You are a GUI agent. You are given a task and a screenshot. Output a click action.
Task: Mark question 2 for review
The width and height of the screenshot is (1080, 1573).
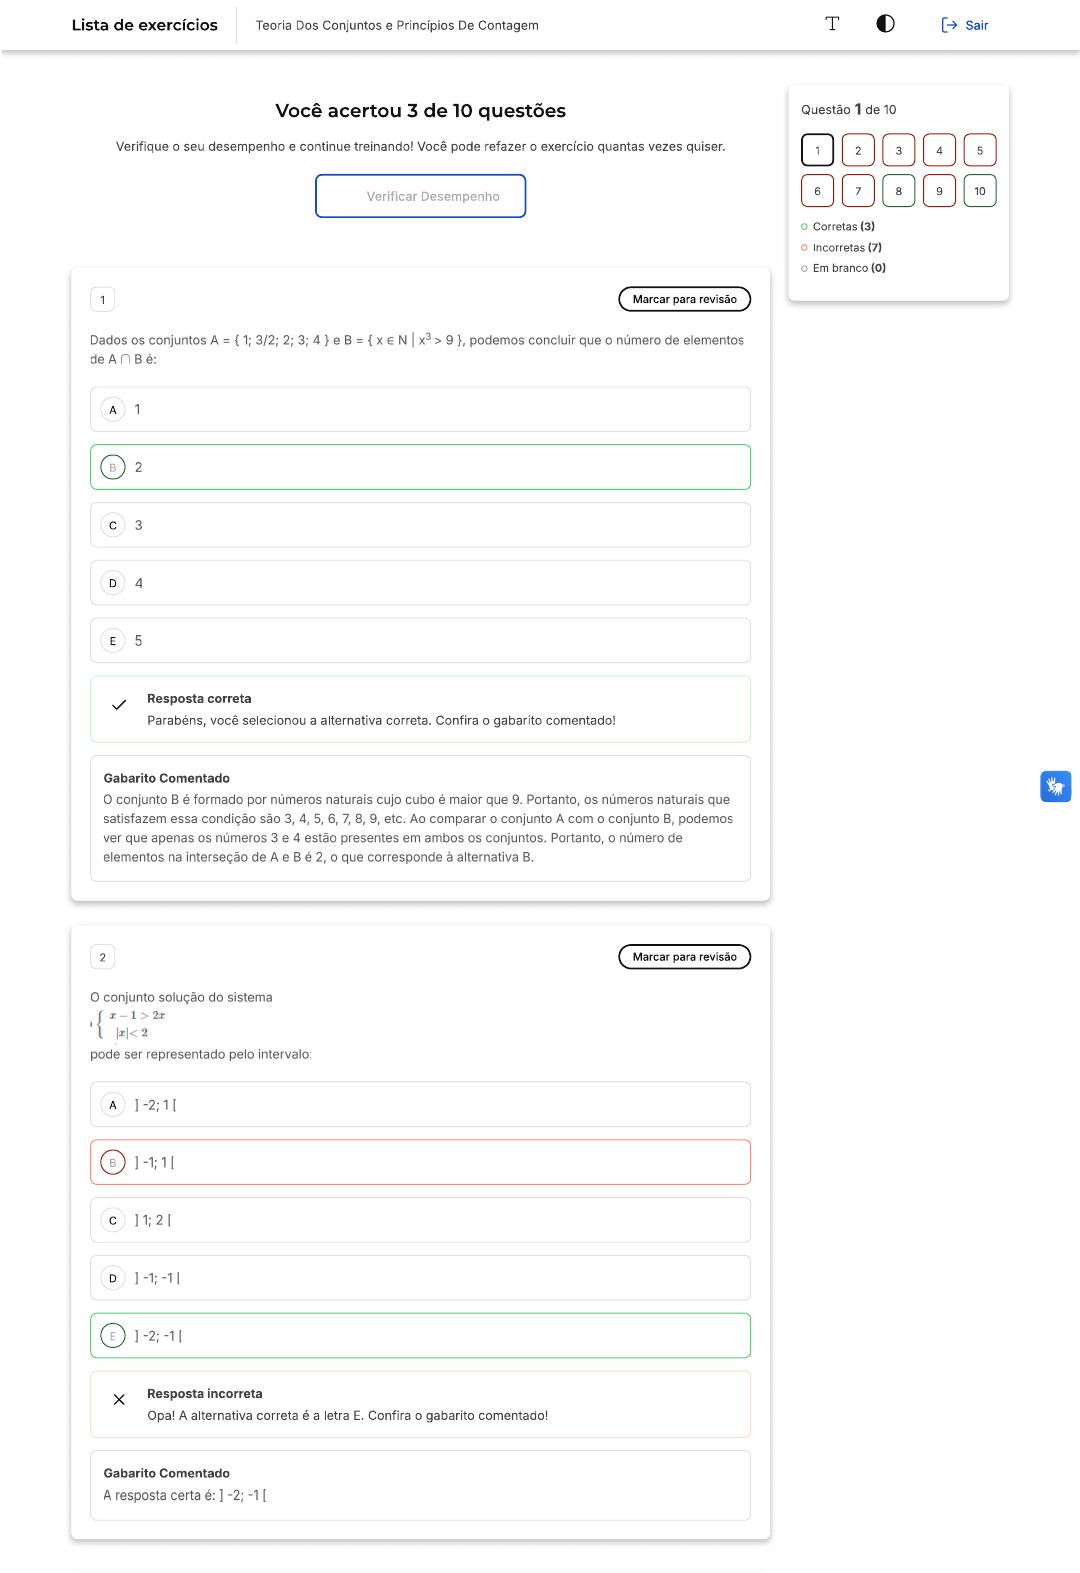pyautogui.click(x=685, y=957)
